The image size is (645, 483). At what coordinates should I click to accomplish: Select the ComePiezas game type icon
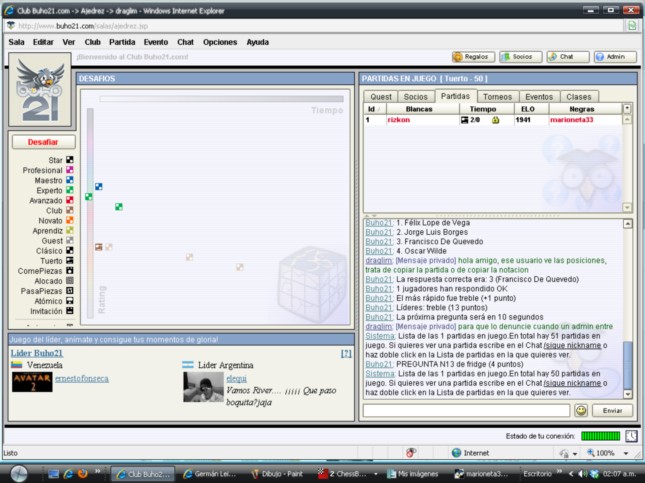pyautogui.click(x=70, y=271)
